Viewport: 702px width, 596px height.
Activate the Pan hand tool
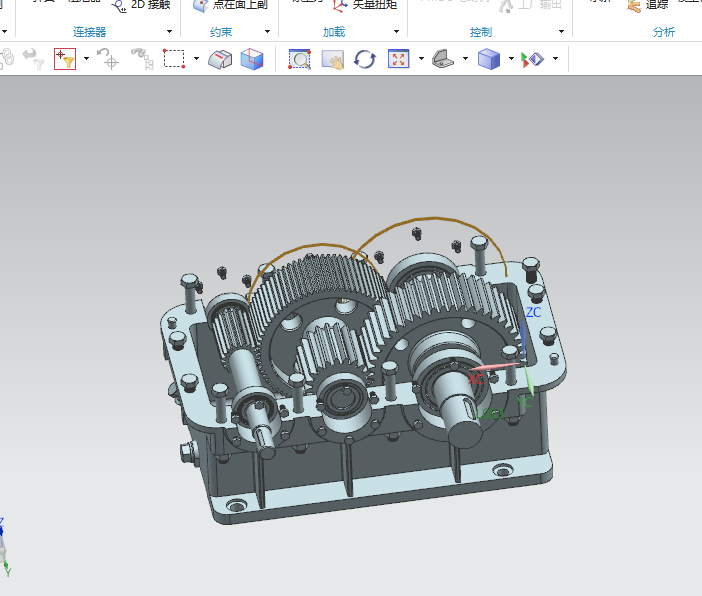(332, 59)
